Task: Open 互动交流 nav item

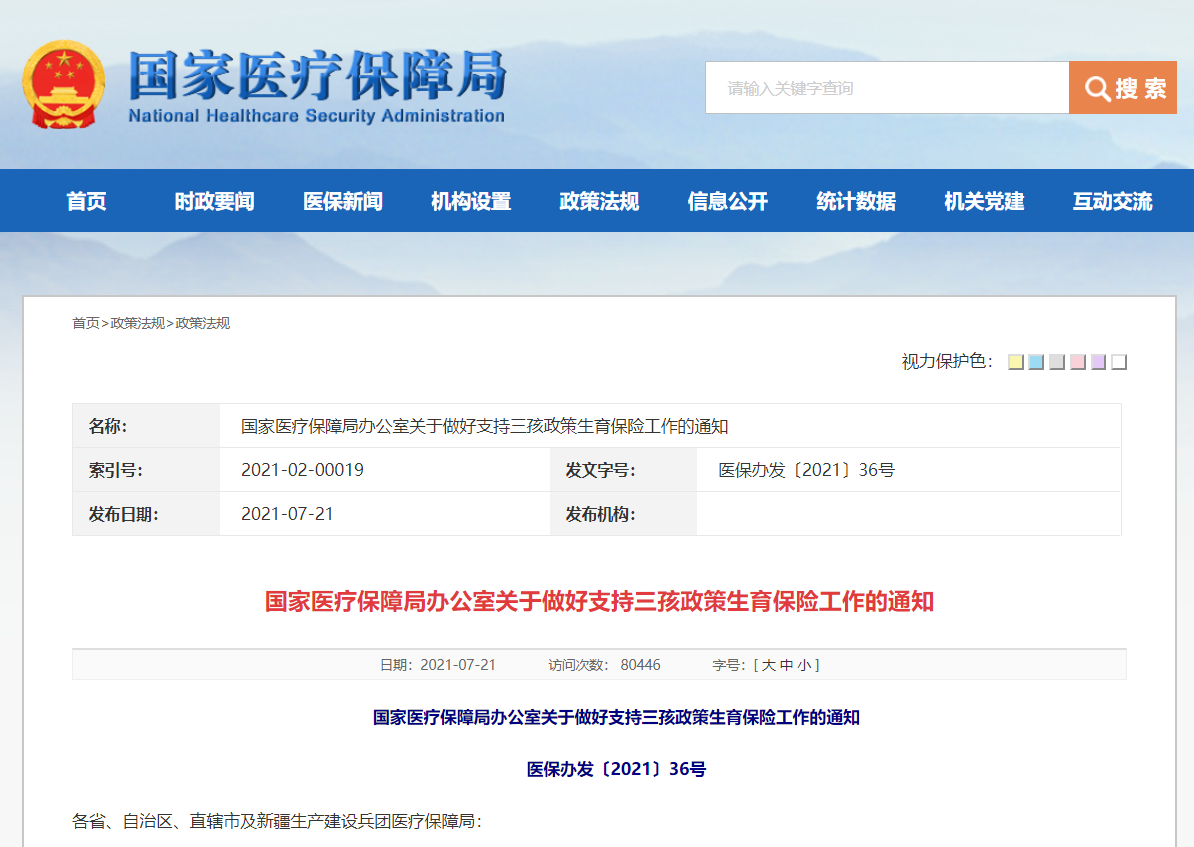Action: coord(1113,201)
